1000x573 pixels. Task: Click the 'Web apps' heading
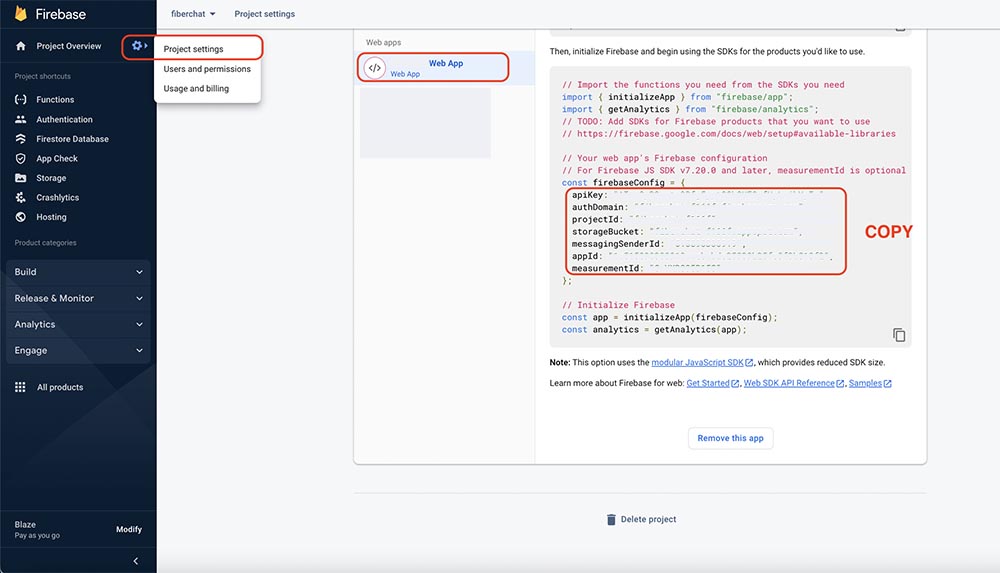coord(383,42)
